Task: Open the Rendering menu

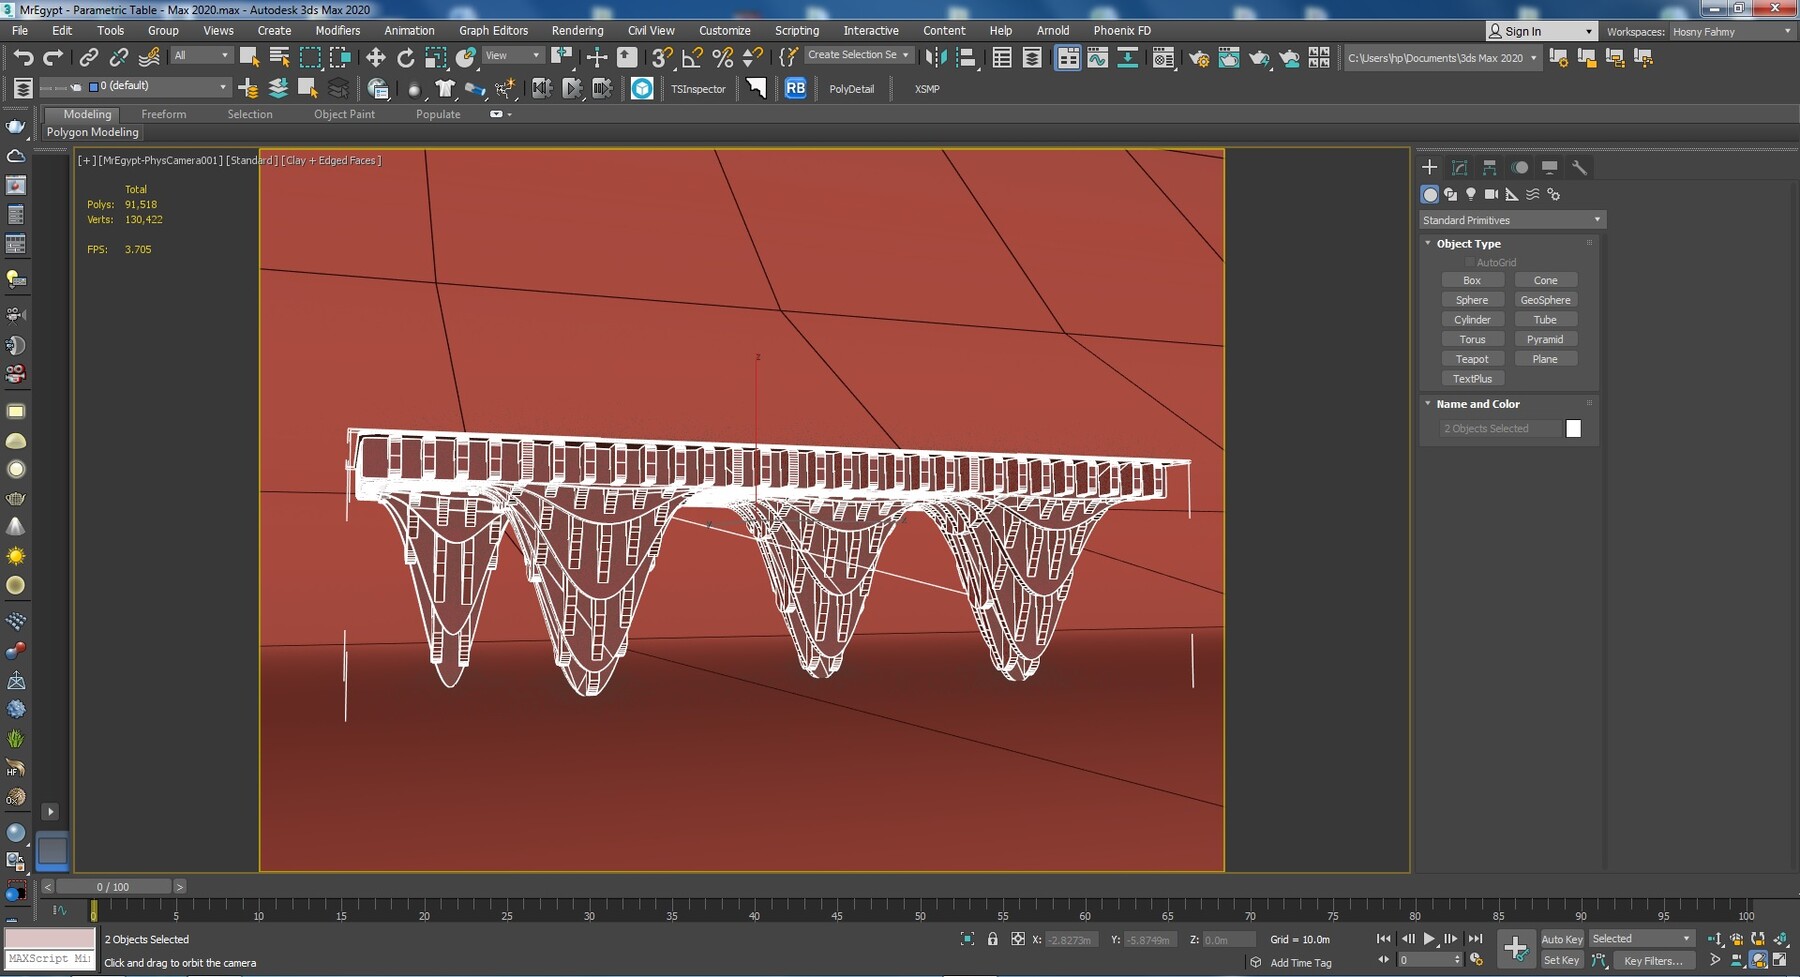Action: [577, 30]
